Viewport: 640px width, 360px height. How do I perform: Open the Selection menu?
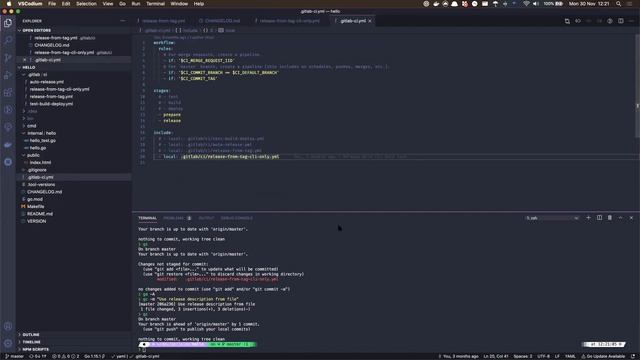point(87,4)
